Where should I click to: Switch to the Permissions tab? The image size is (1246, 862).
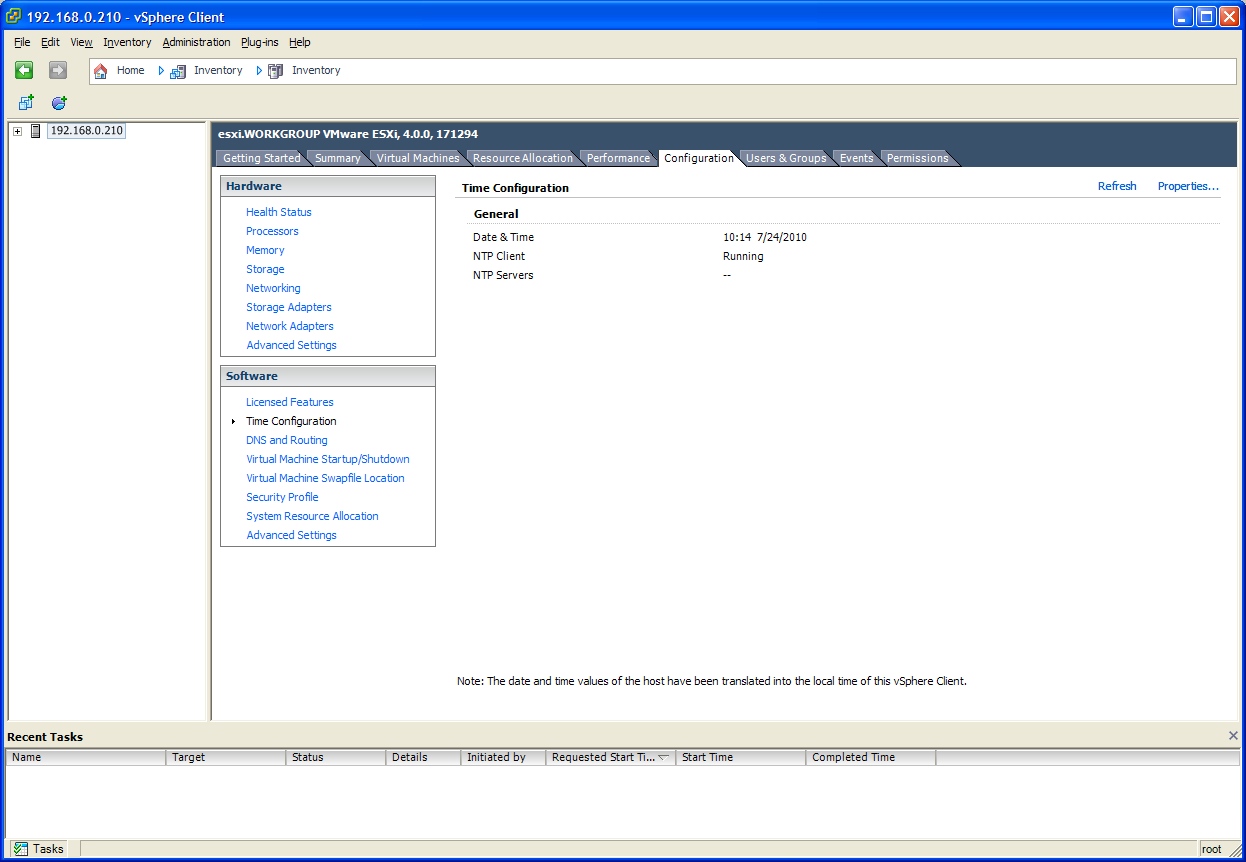[917, 158]
